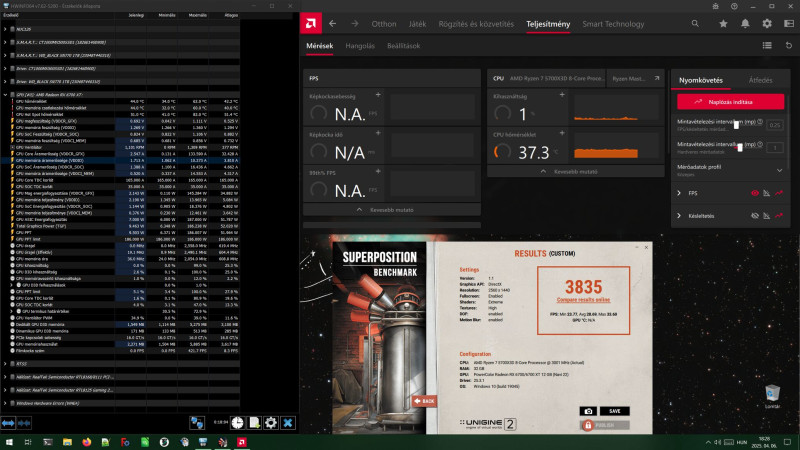Open Ryzen Master external link arrow

pos(657,79)
